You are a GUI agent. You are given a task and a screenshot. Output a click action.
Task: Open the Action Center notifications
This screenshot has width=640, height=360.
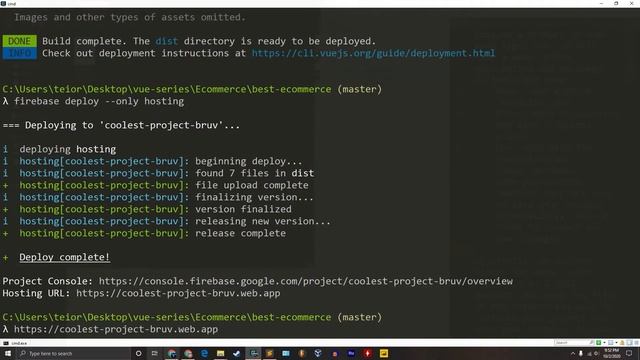point(629,353)
